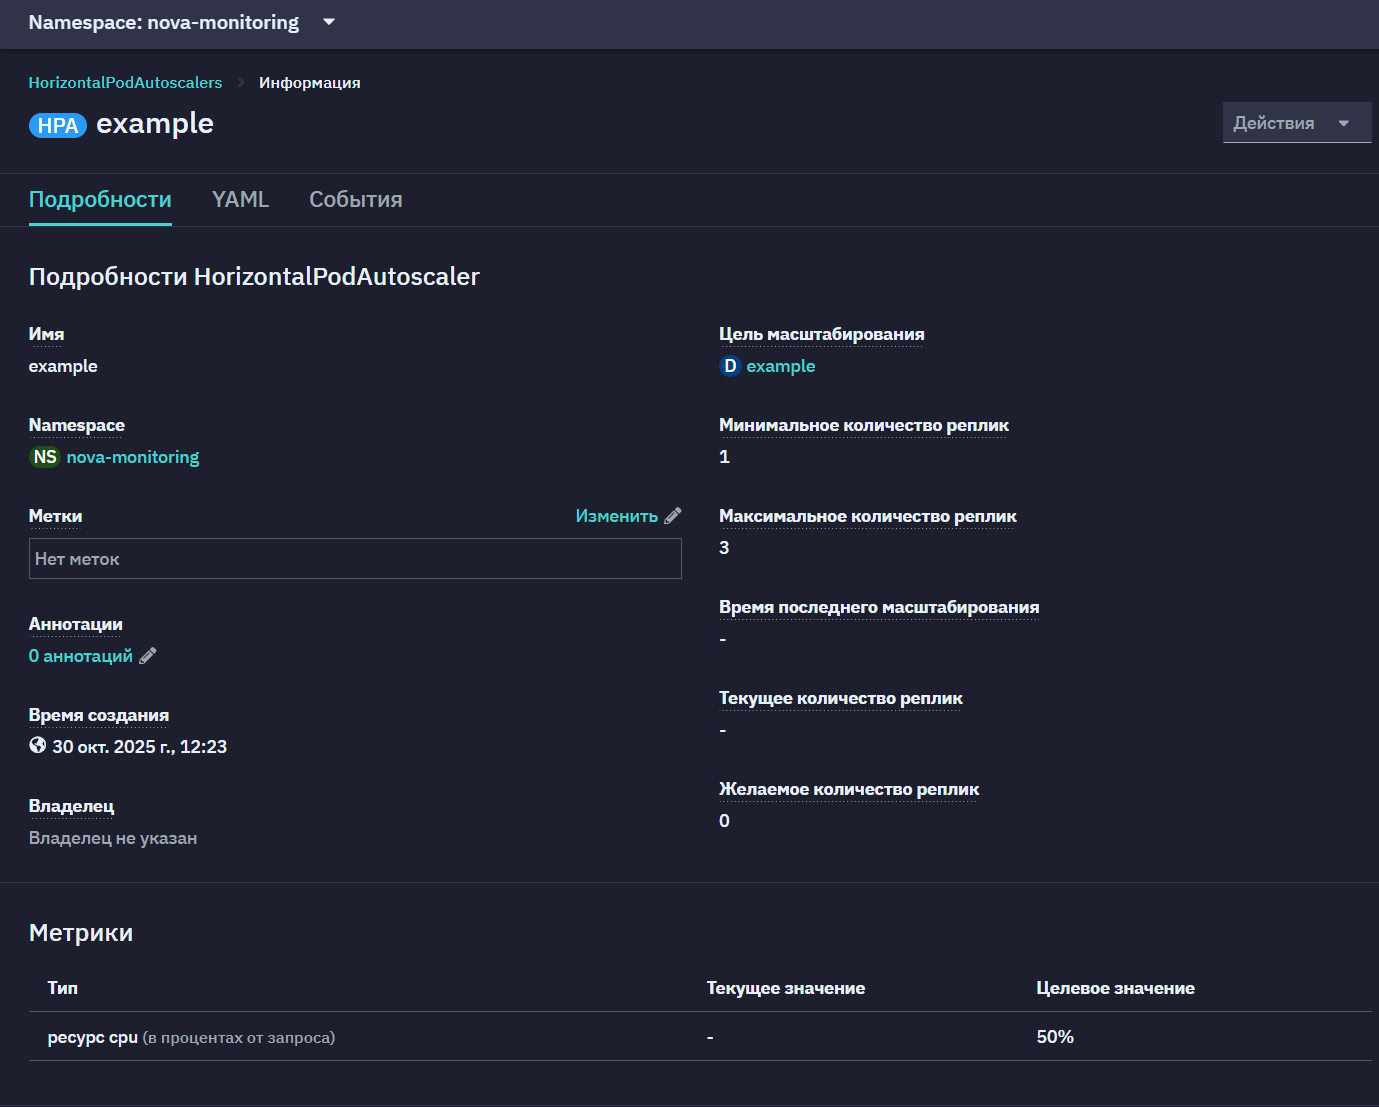This screenshot has height=1107, width=1379.
Task: Click the example page title
Action: 155,124
